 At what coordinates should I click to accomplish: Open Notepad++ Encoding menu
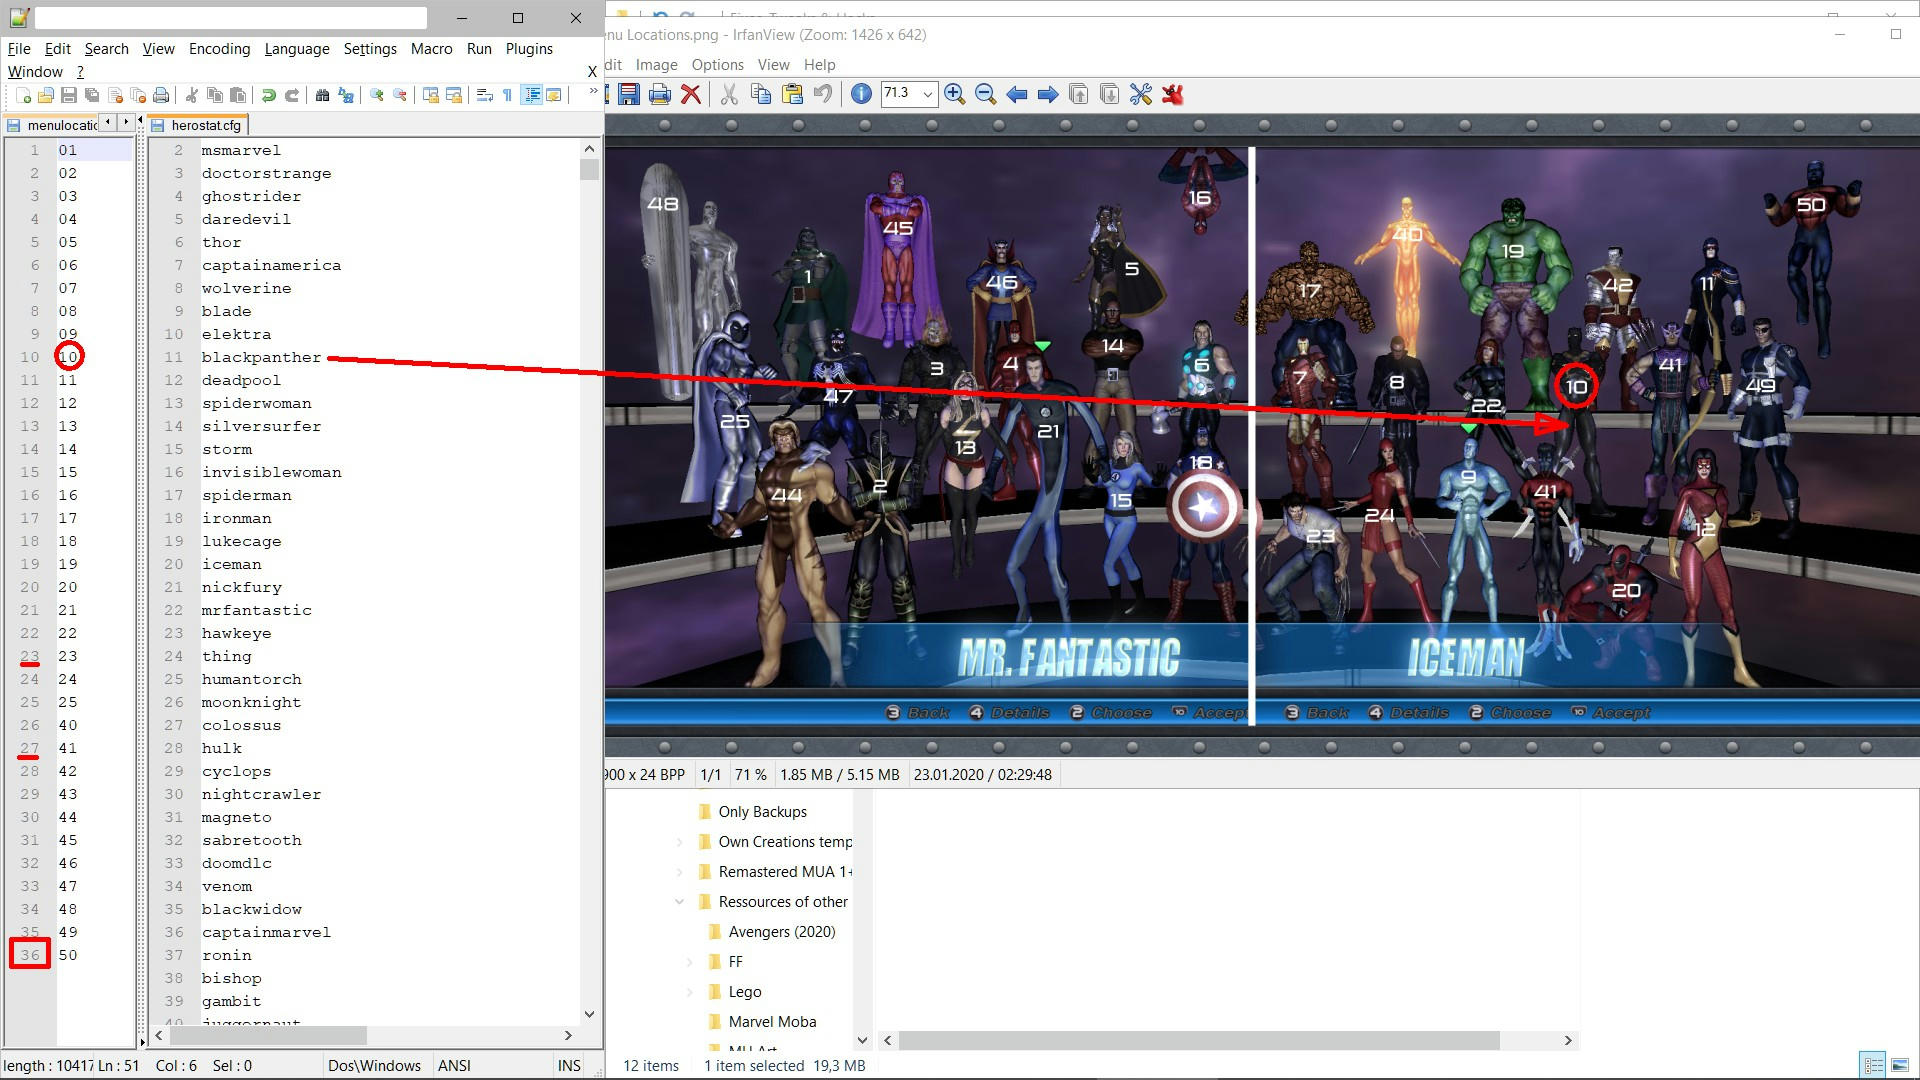219,48
